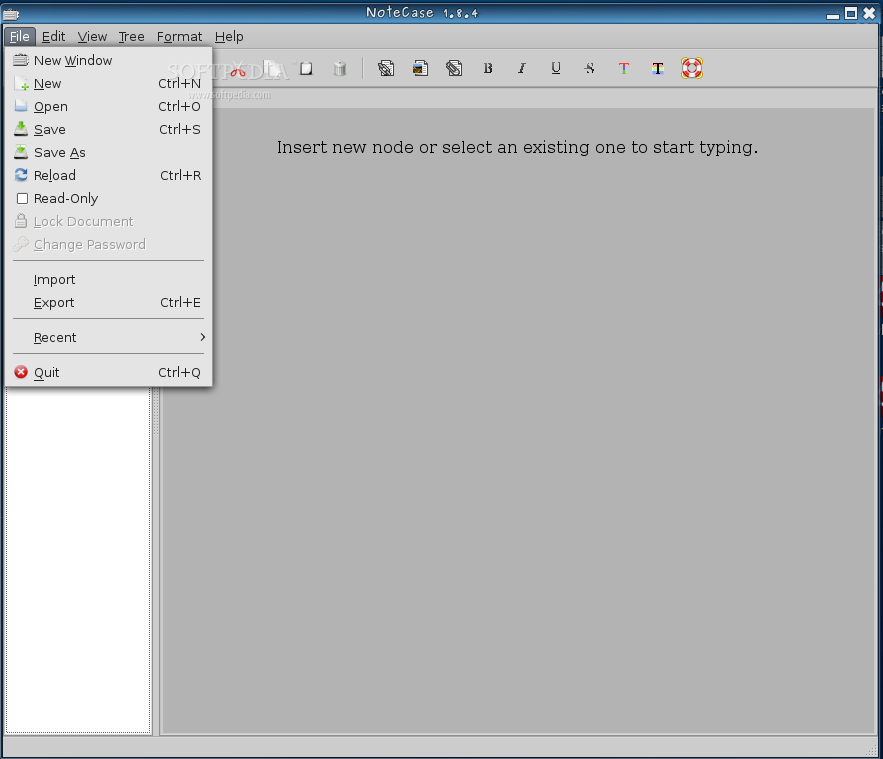Screen dimensions: 883x759
Task: Open node attachments paperclip icon
Action: tap(454, 69)
